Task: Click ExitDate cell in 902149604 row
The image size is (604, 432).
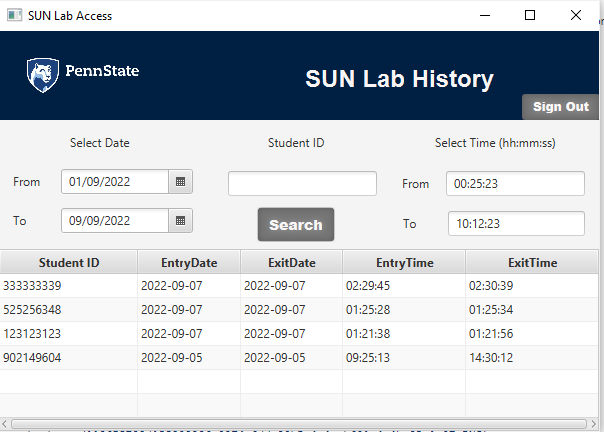Action: (292, 358)
